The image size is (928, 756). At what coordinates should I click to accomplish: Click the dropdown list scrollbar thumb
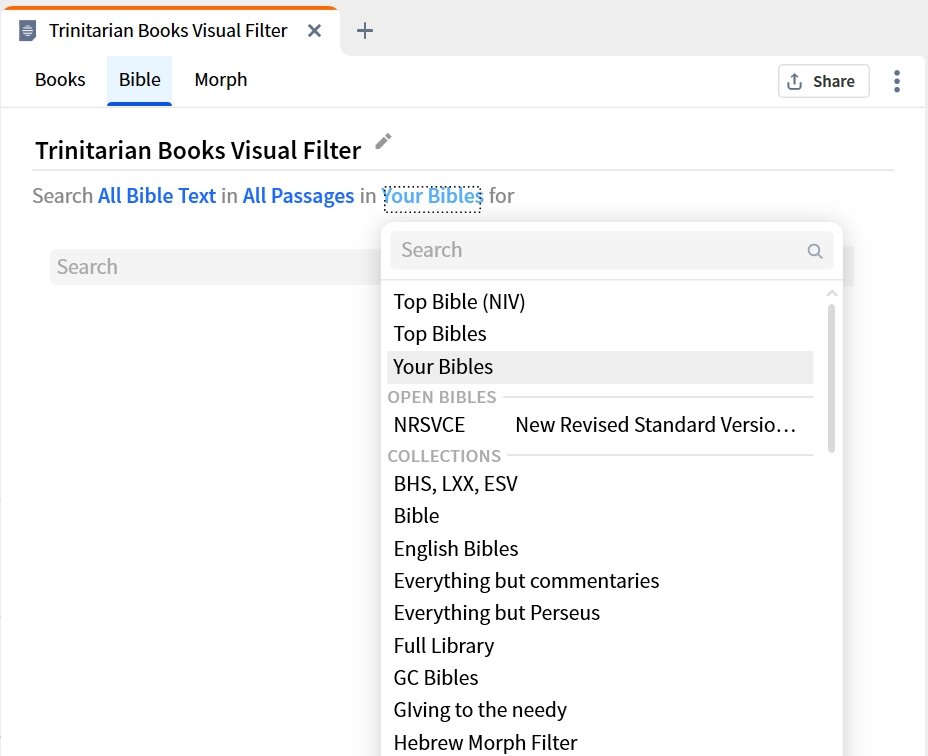(x=831, y=379)
